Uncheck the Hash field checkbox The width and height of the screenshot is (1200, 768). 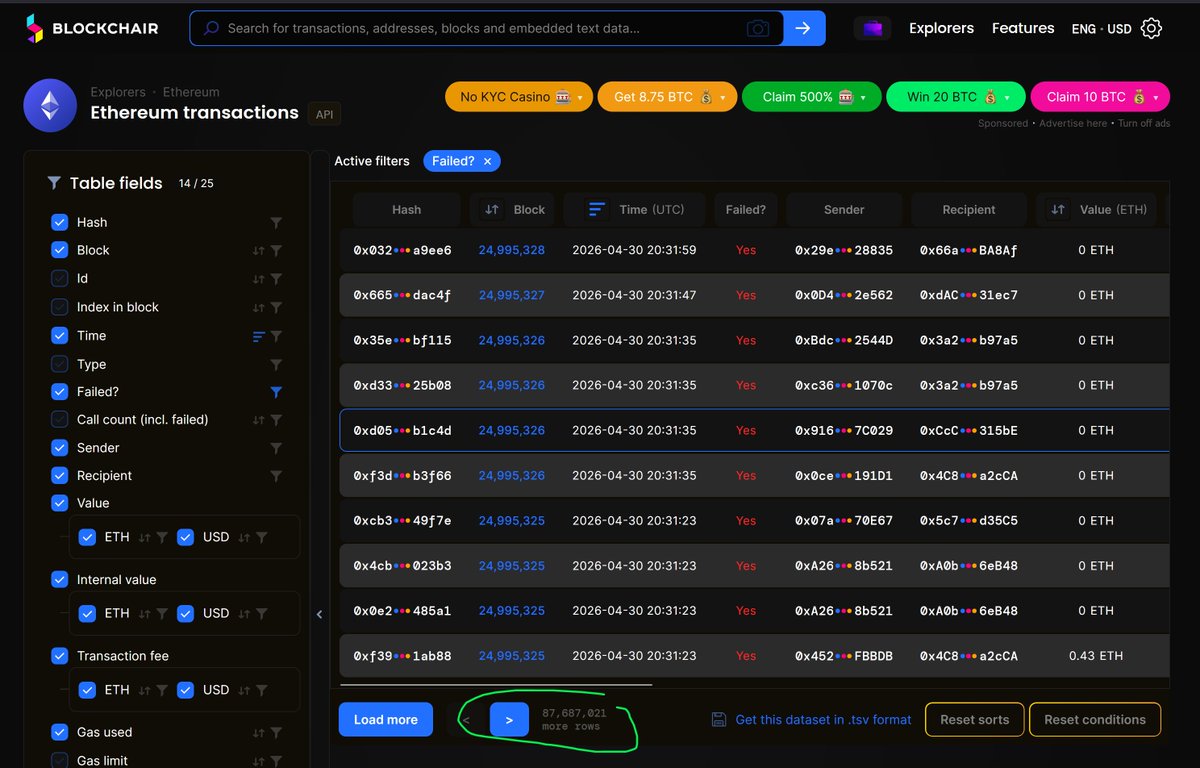59,222
